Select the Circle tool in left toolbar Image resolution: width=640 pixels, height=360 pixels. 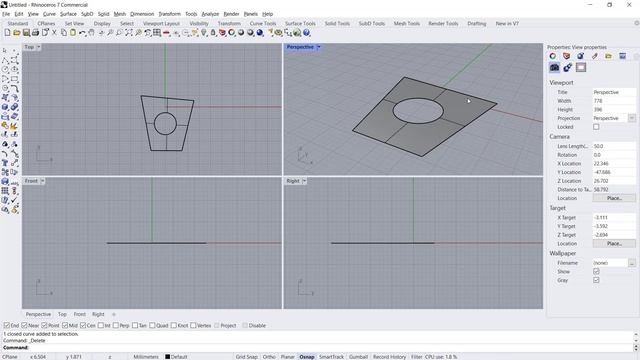point(5,69)
